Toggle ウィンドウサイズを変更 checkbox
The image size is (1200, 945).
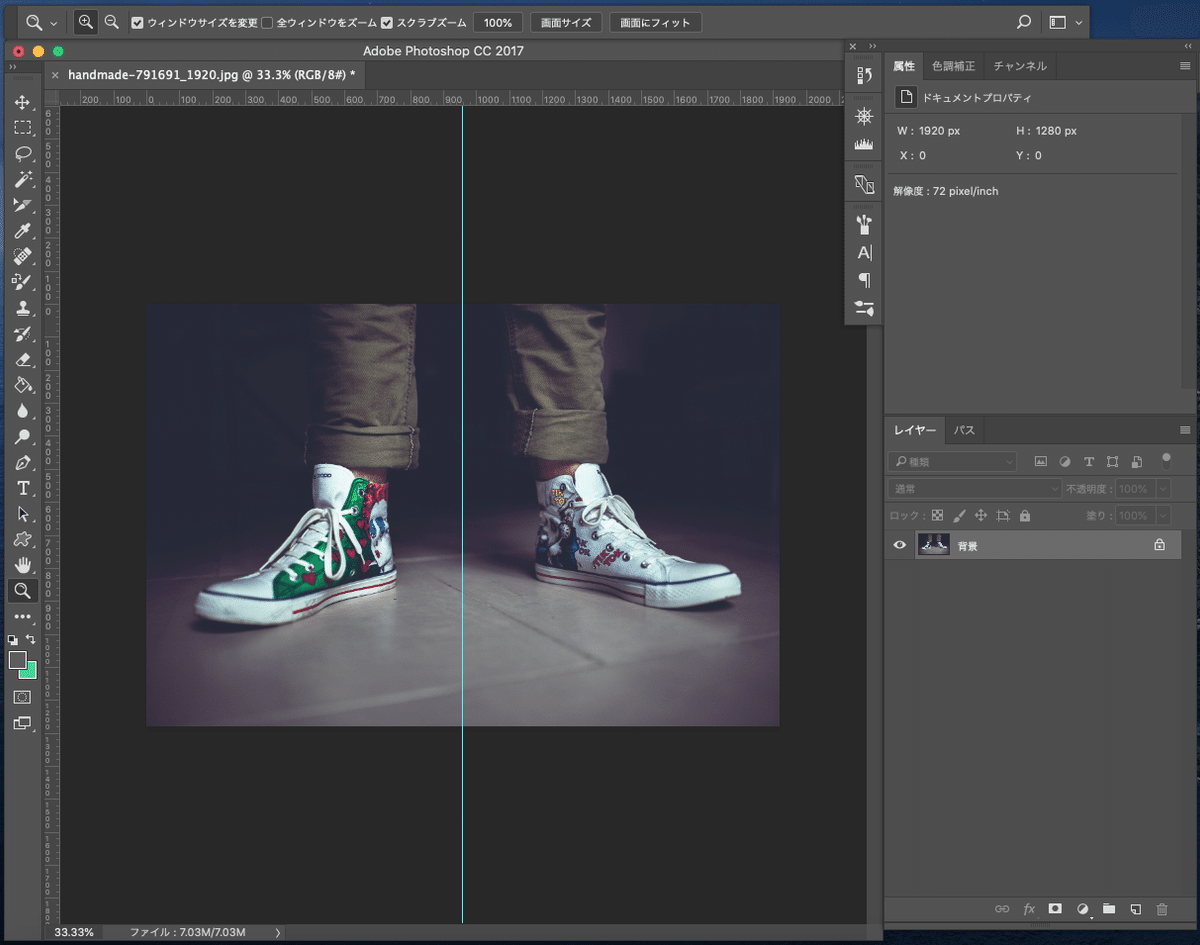coord(138,22)
